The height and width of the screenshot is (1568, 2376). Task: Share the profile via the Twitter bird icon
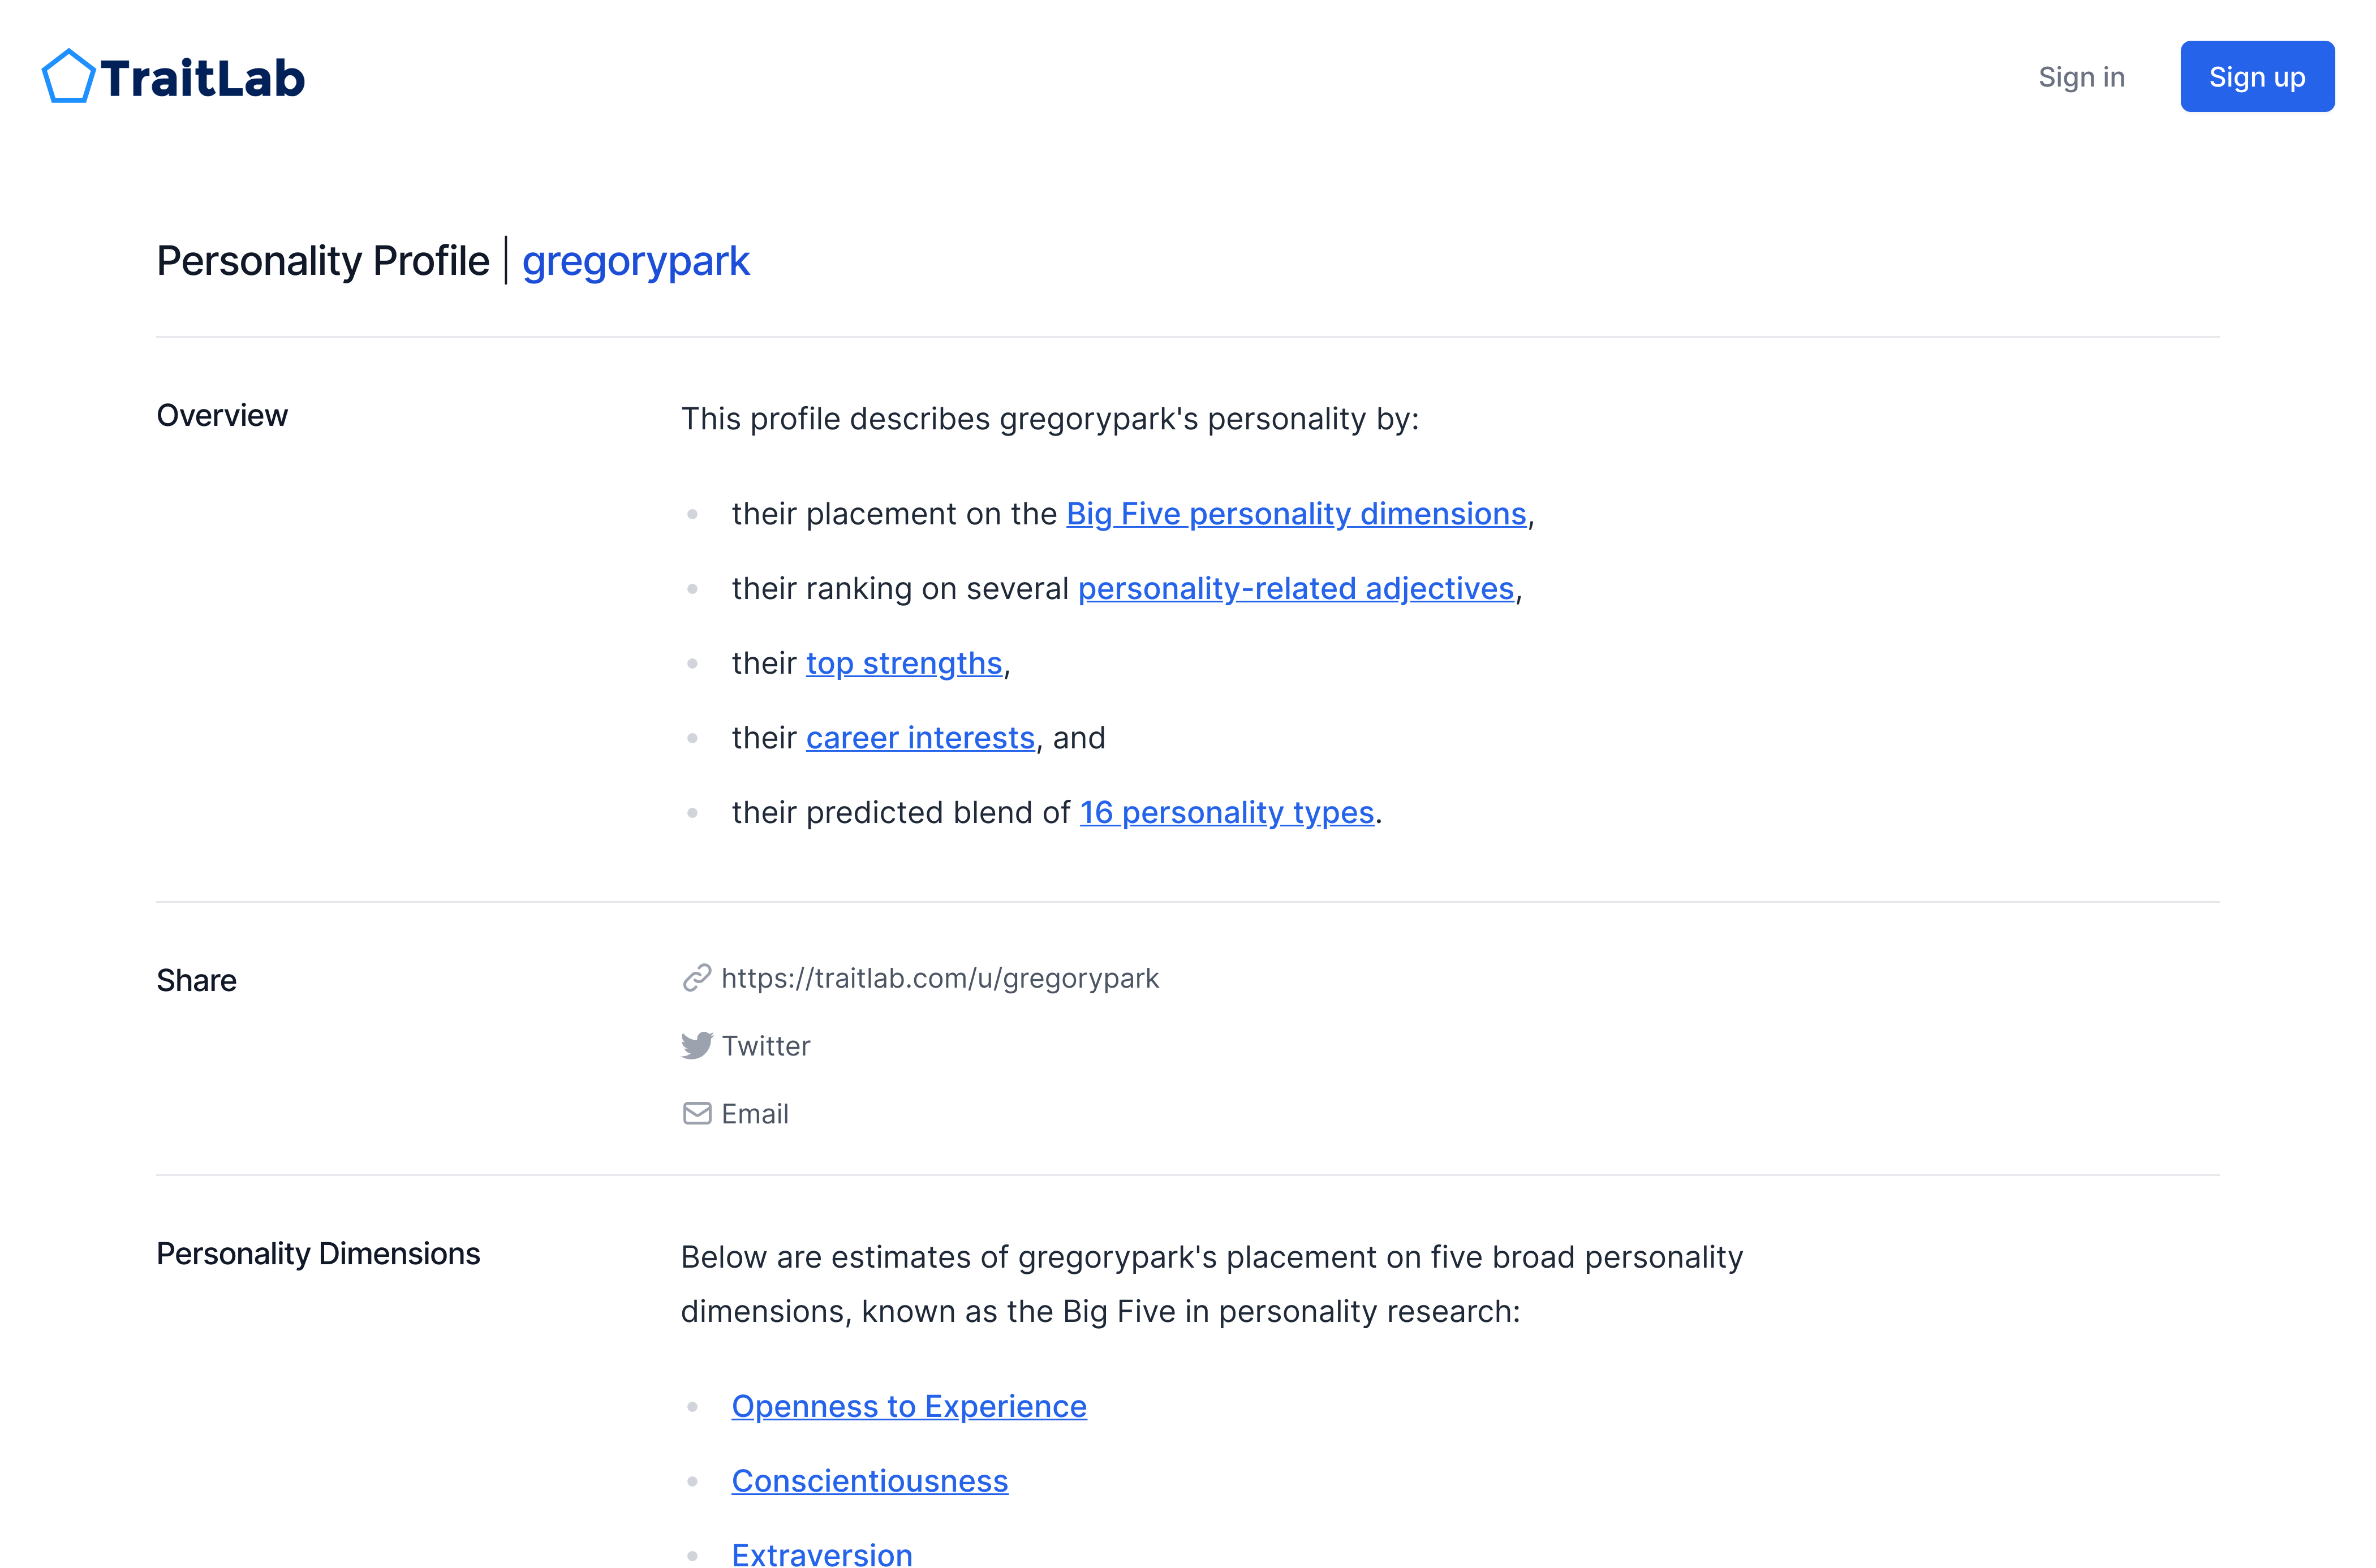click(x=698, y=1045)
